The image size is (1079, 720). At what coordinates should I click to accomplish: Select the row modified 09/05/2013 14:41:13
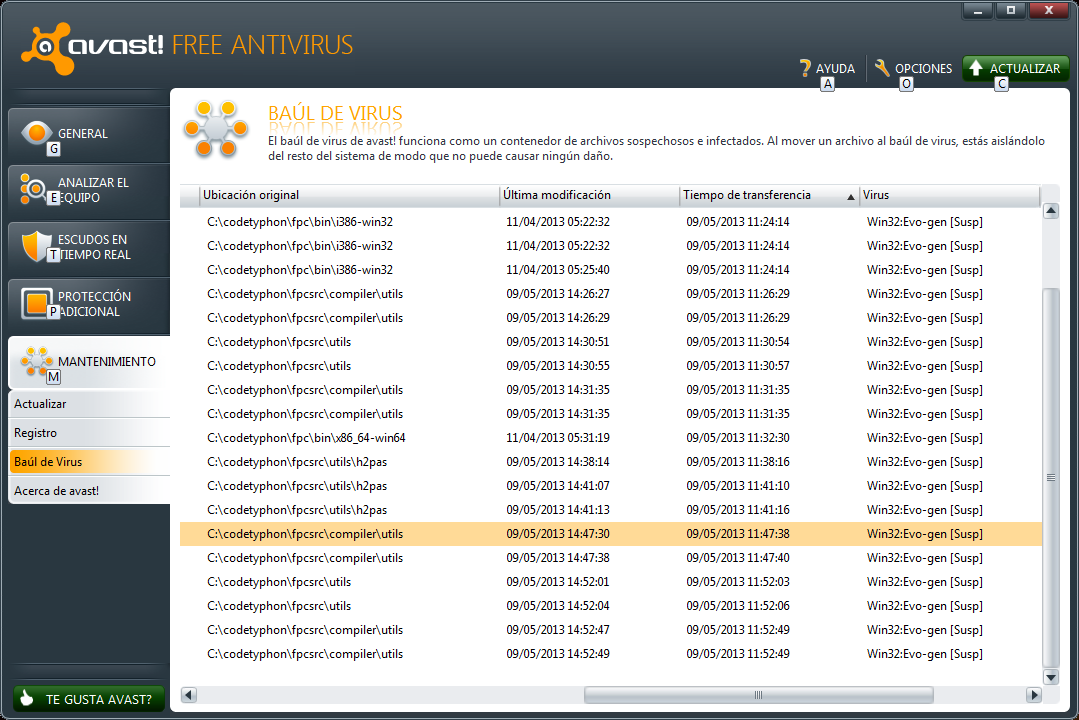pyautogui.click(x=610, y=510)
